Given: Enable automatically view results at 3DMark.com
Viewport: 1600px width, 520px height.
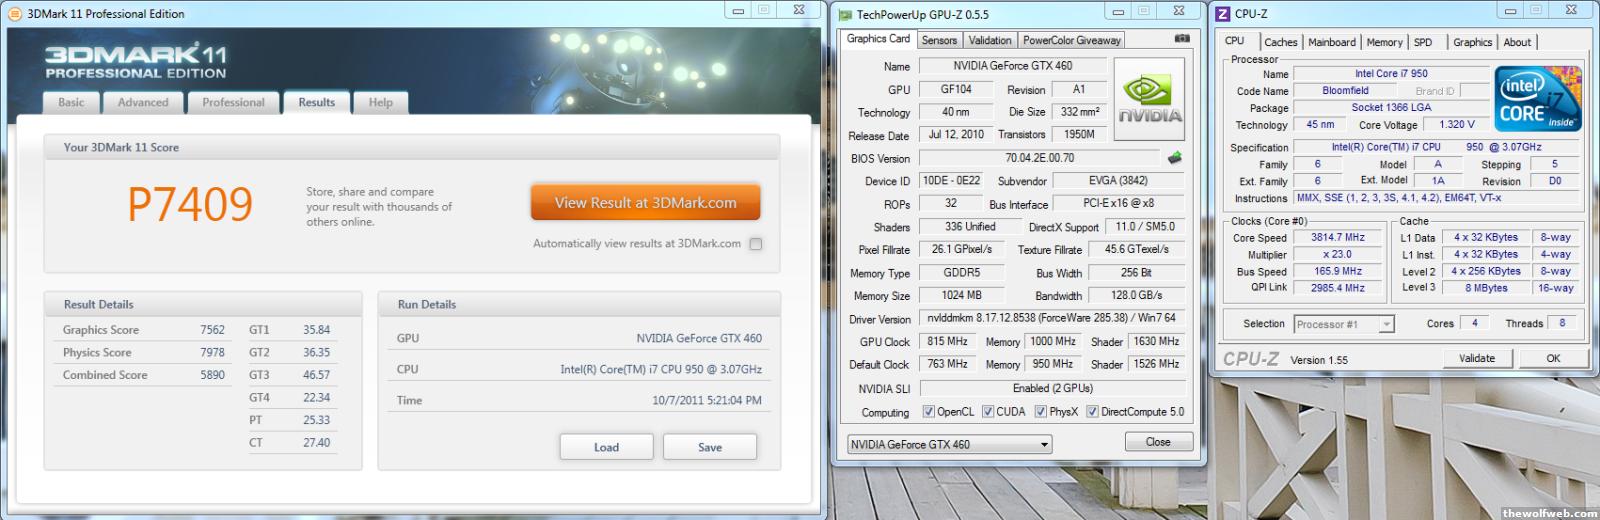Looking at the screenshot, I should pyautogui.click(x=756, y=244).
